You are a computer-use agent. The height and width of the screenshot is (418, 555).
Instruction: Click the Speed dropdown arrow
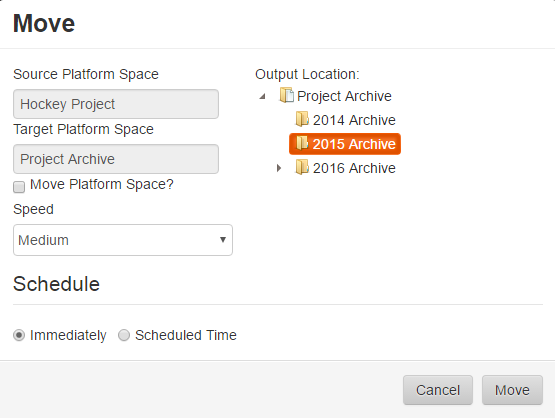223,240
